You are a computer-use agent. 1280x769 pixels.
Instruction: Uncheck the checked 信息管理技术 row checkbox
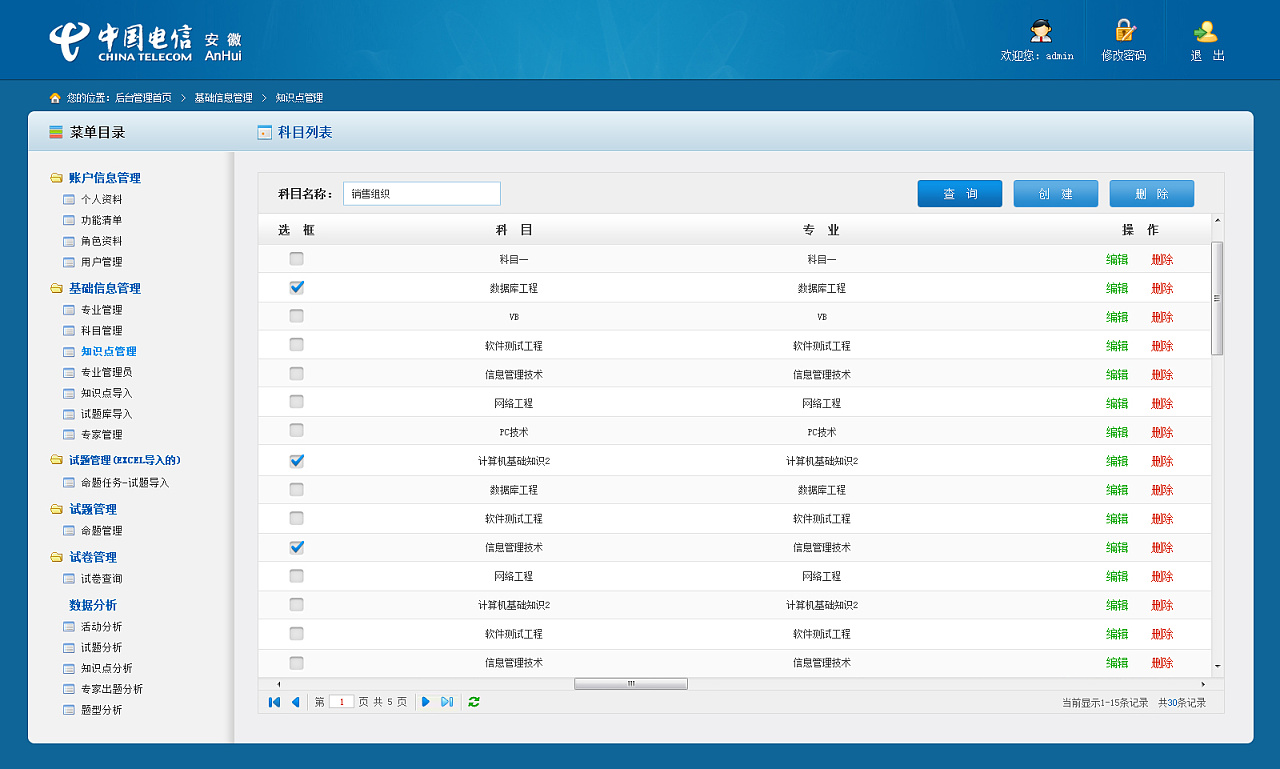296,547
